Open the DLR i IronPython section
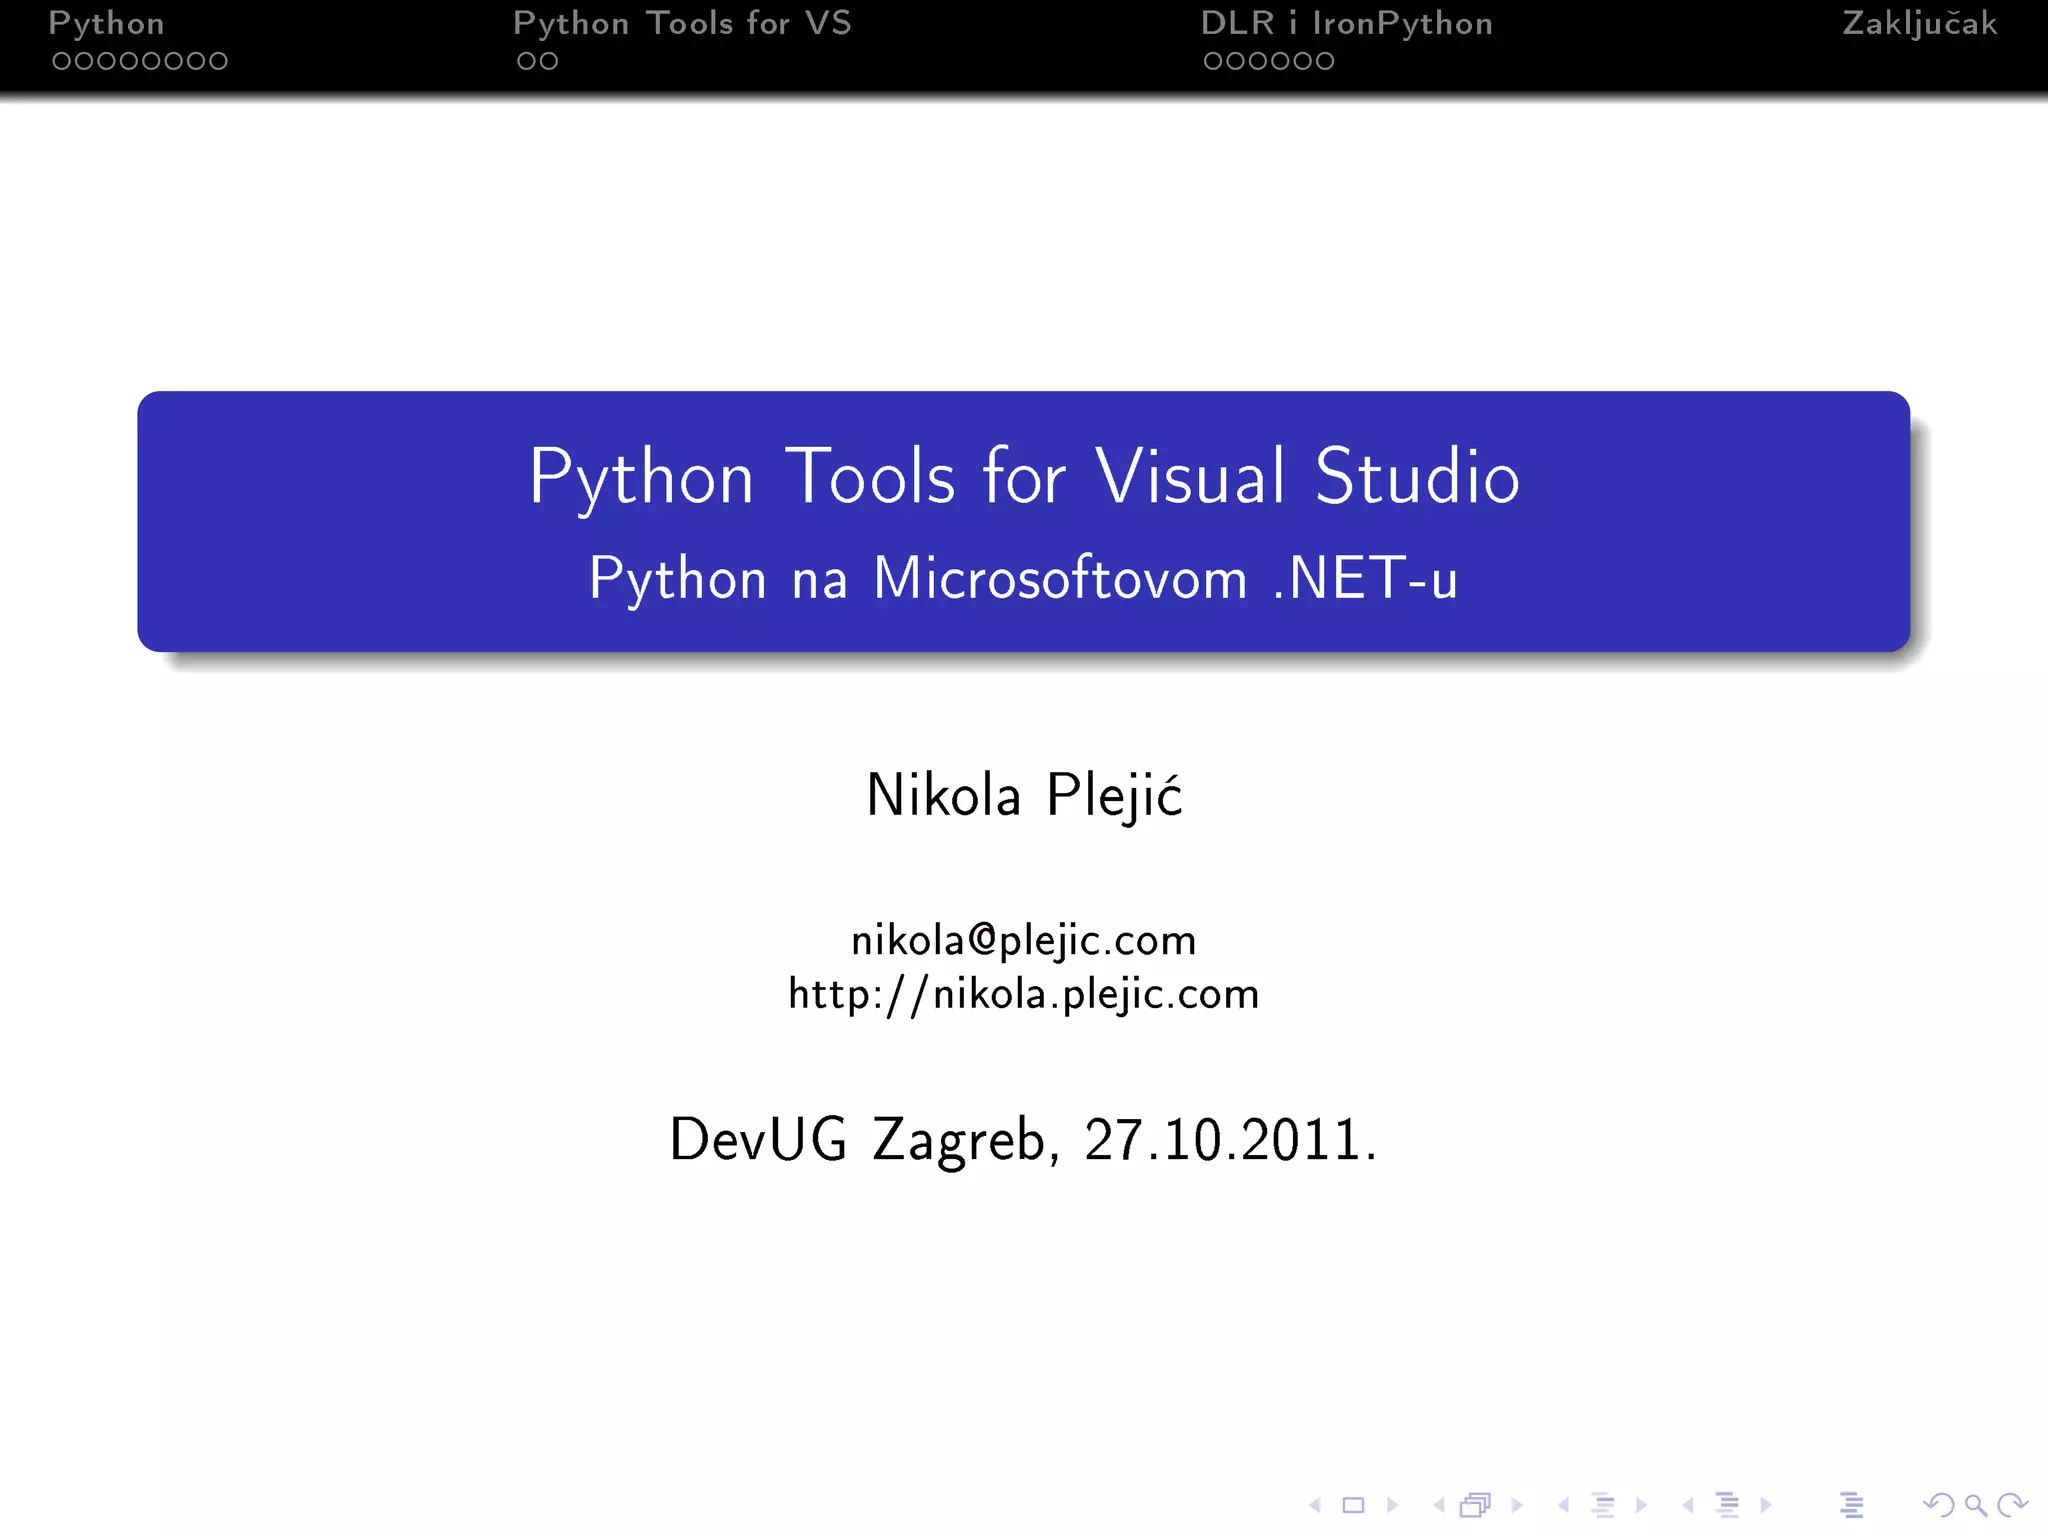Screen dimensions: 2048x1536 (x=1346, y=24)
